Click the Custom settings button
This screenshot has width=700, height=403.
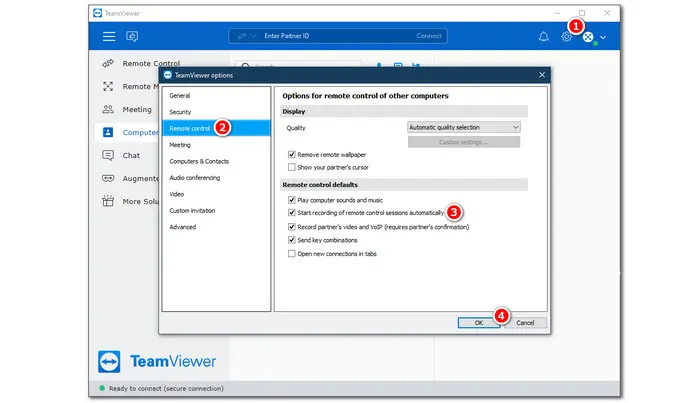(x=463, y=142)
